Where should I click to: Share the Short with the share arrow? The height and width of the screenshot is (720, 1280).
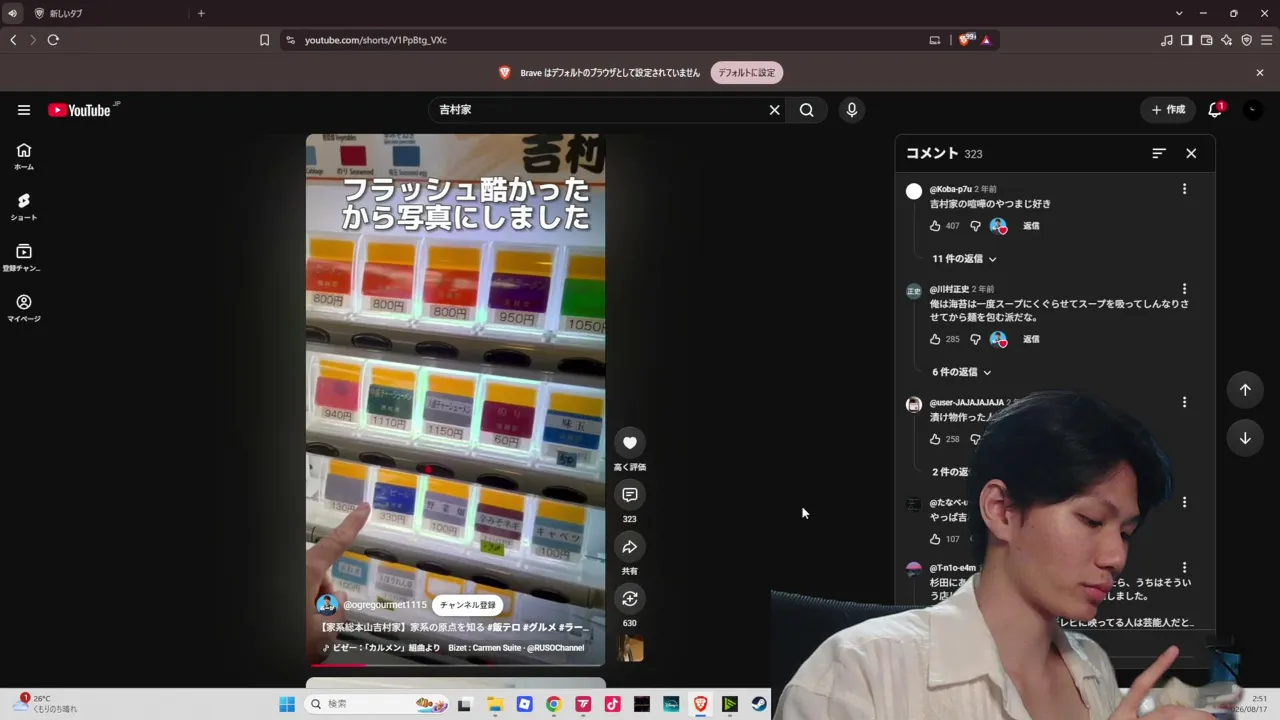tap(630, 547)
